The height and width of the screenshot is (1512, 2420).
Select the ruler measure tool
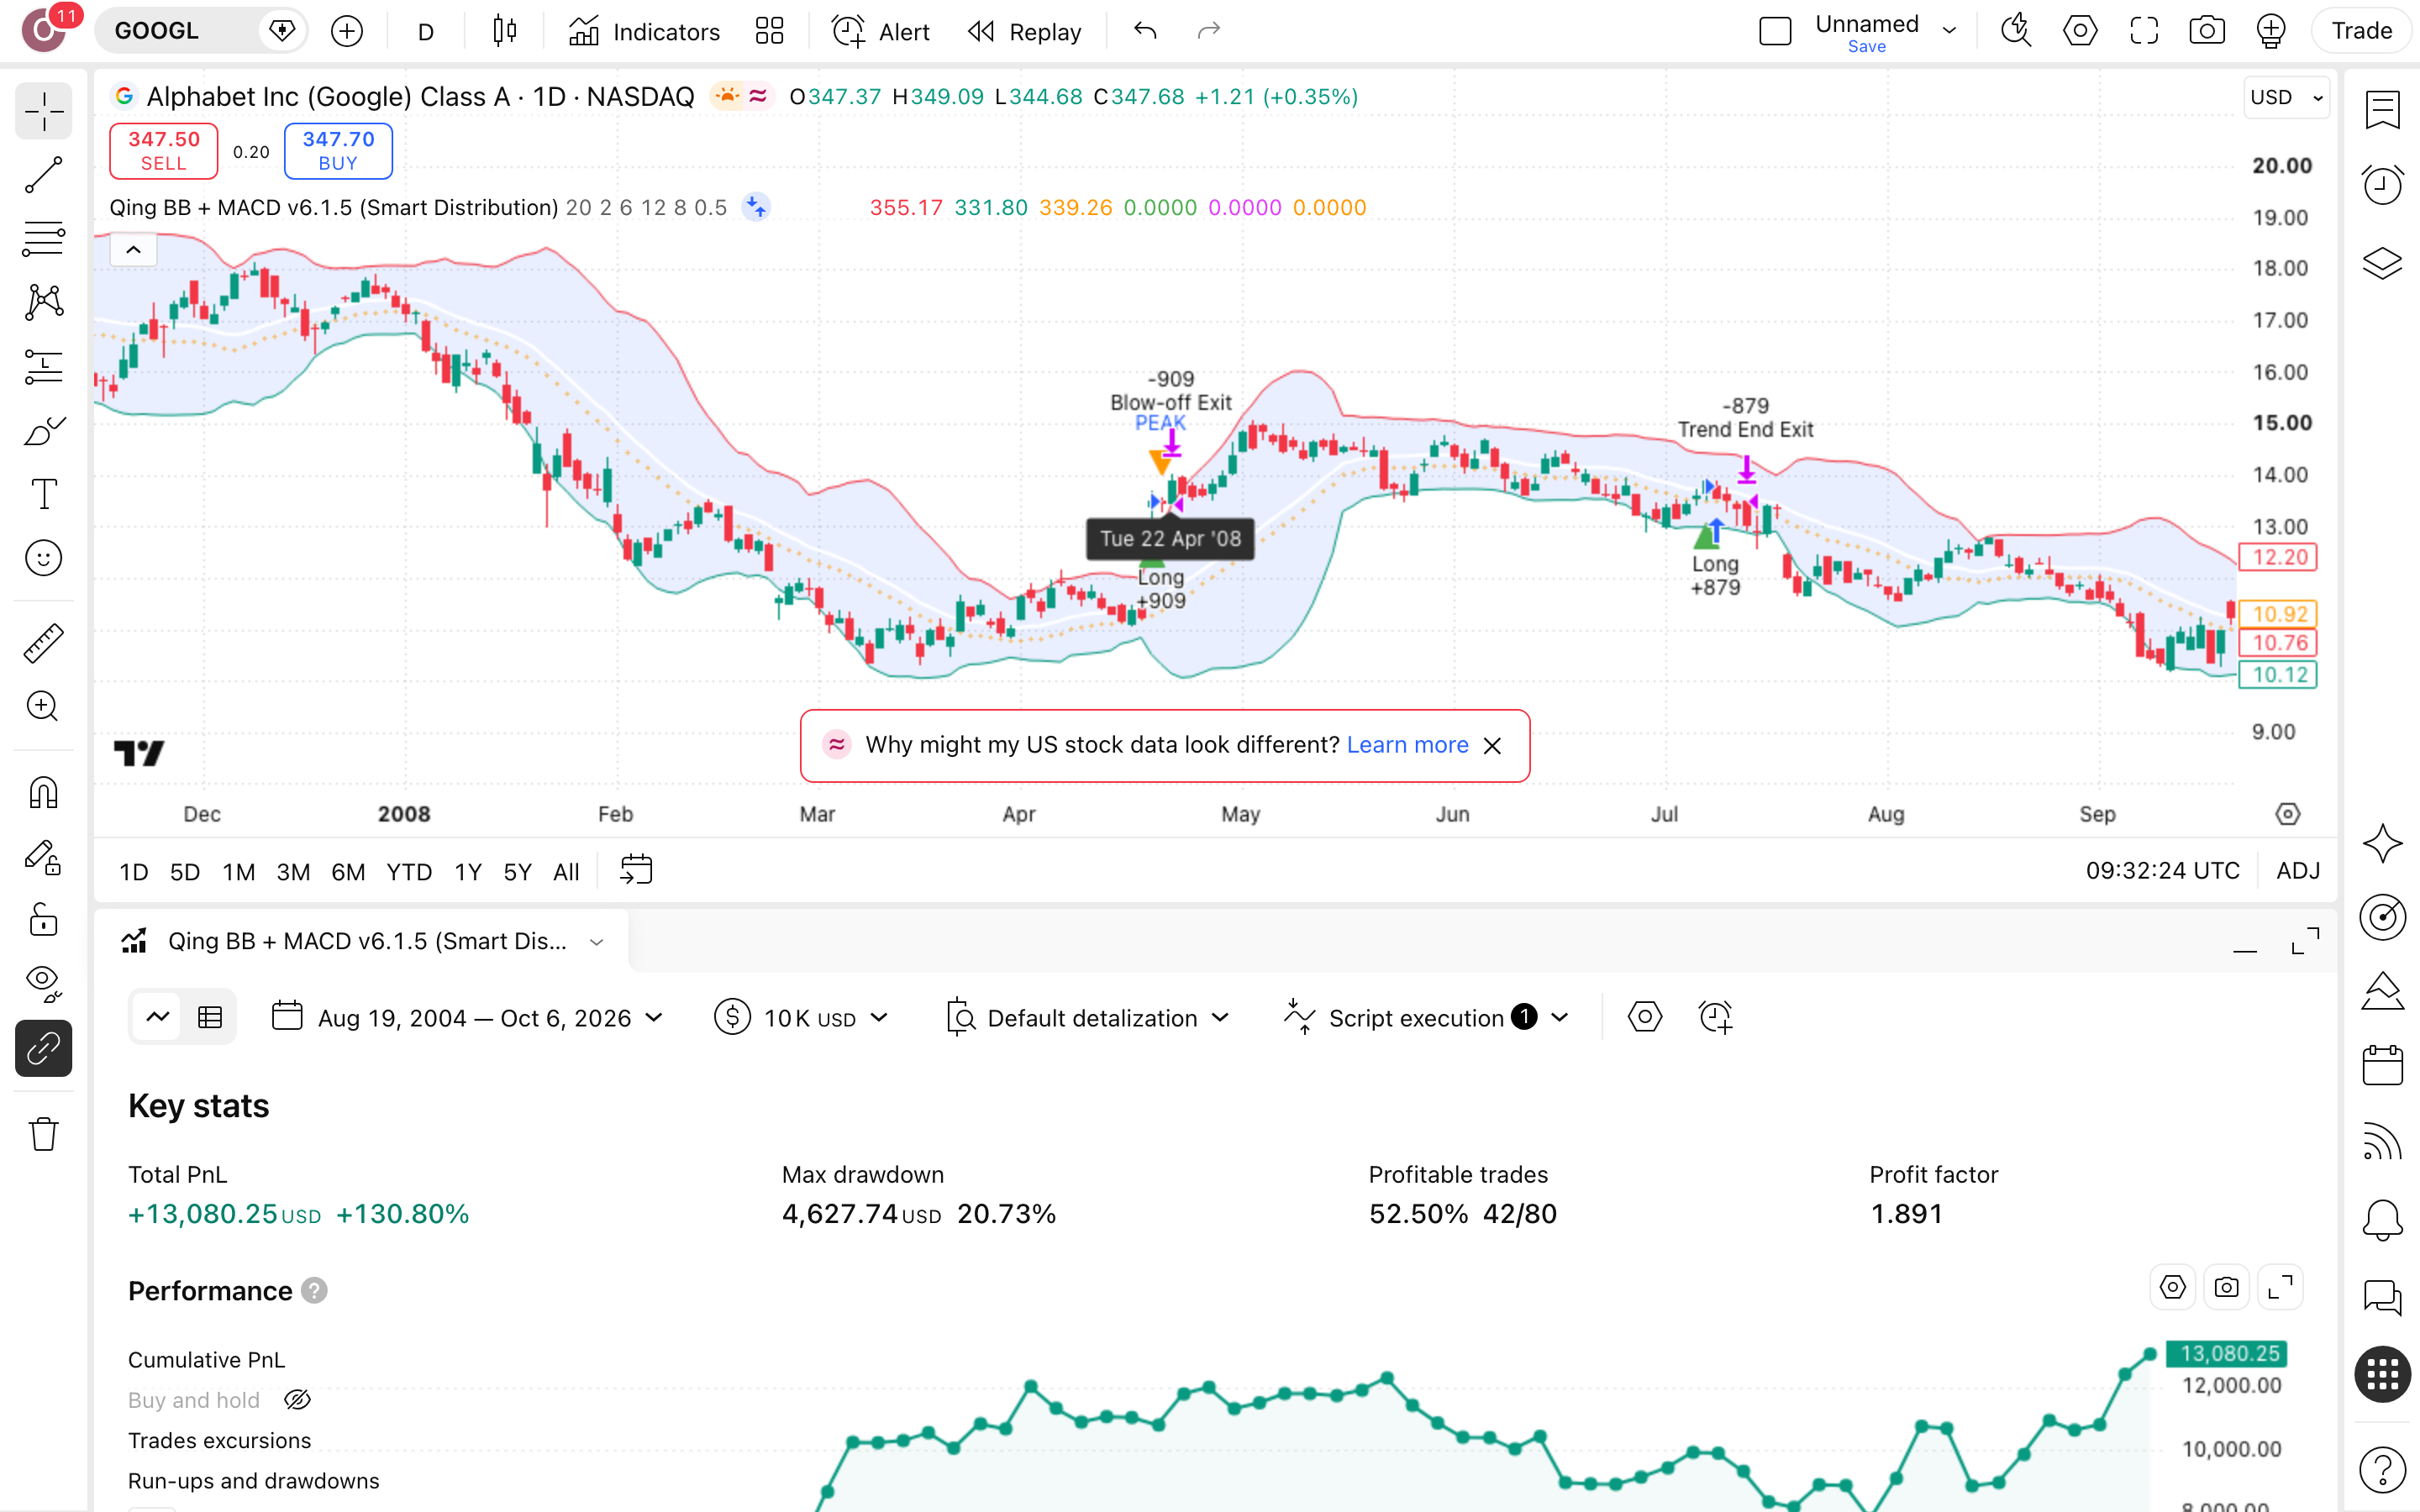point(43,643)
